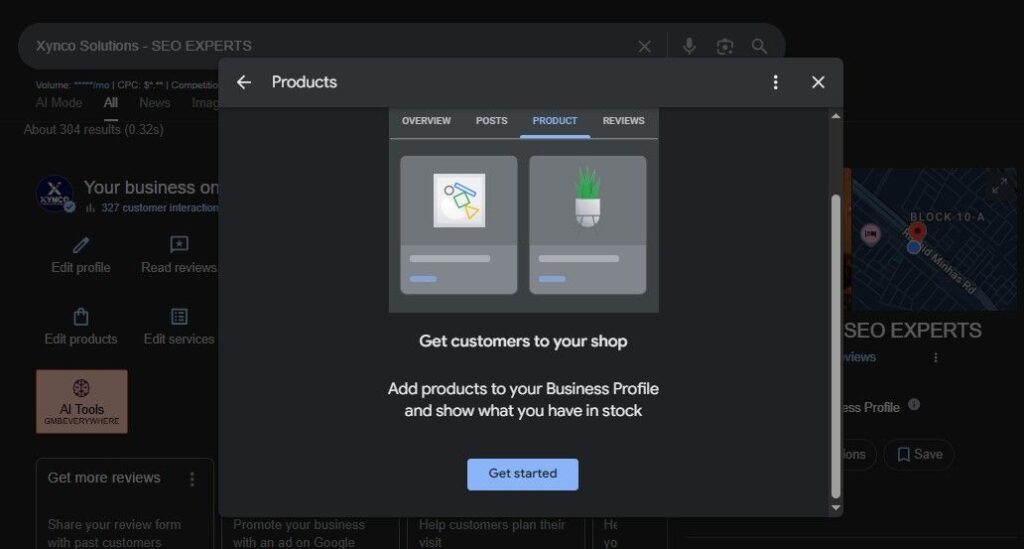Save the business with Save button
1024x549 pixels.
(x=919, y=454)
